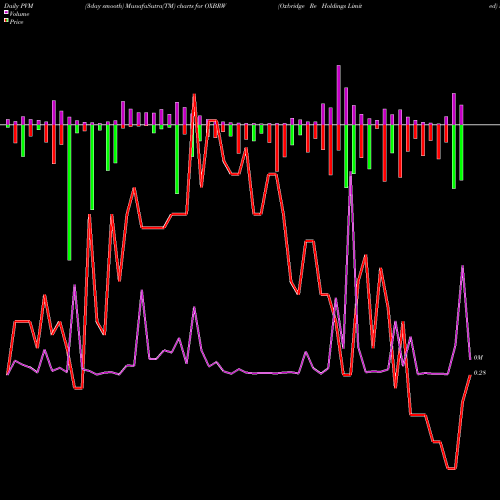Click the Daily PVM title text

tap(19, 6)
